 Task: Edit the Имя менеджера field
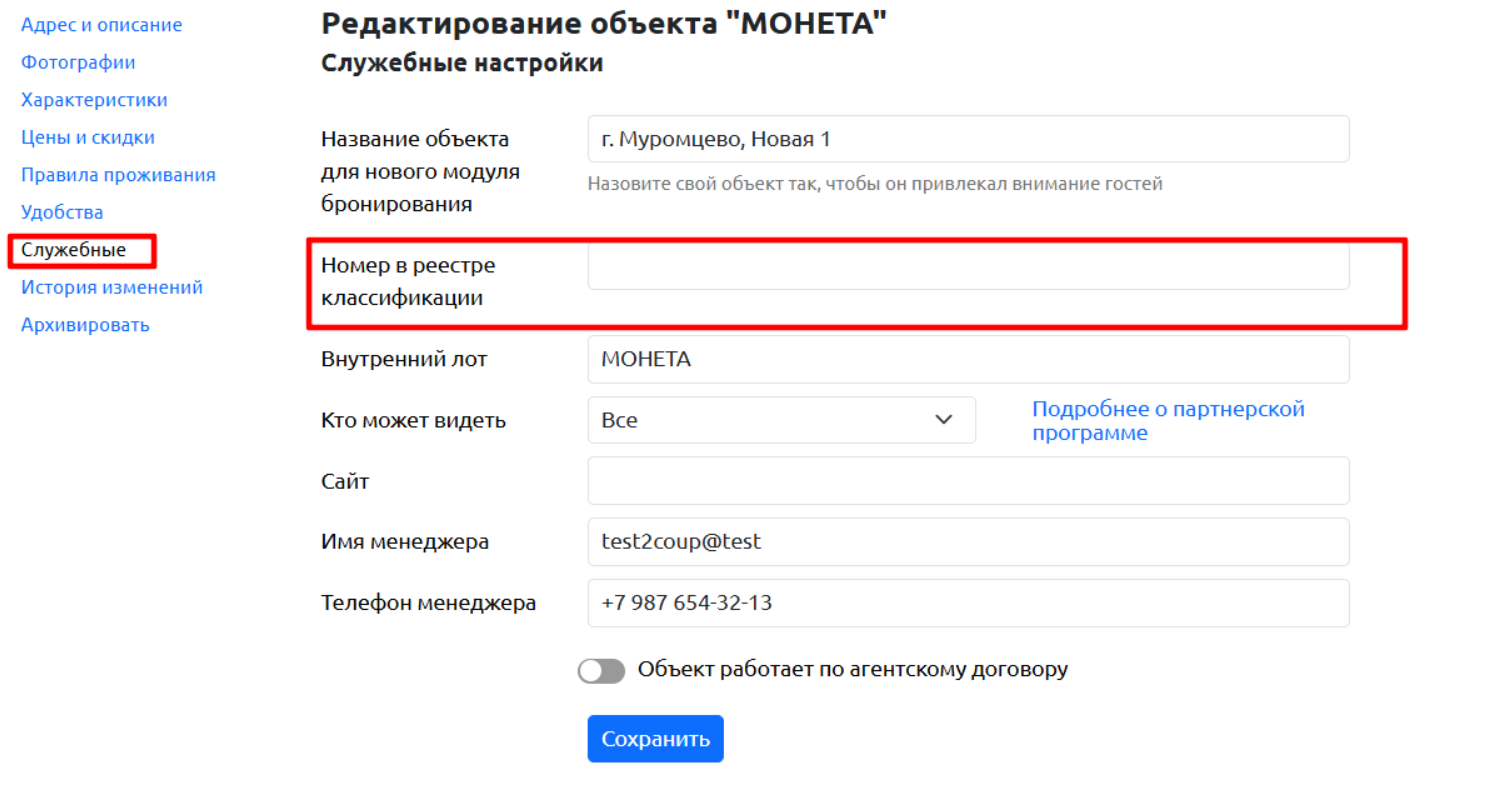(x=968, y=542)
